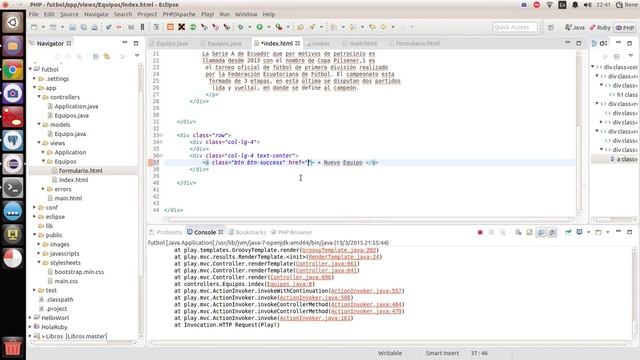Select the routes editor tab
Screen dimensions: 640x360
318,43
